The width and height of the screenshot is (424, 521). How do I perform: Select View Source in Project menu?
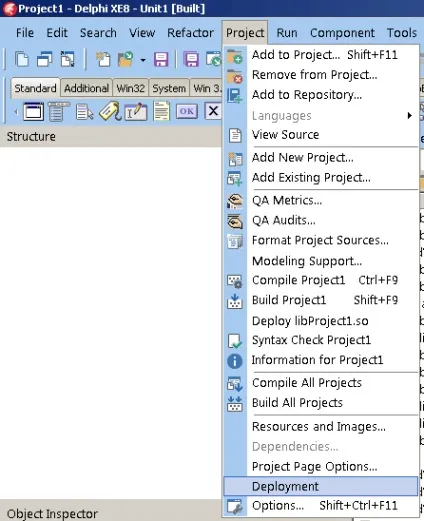(x=321, y=135)
